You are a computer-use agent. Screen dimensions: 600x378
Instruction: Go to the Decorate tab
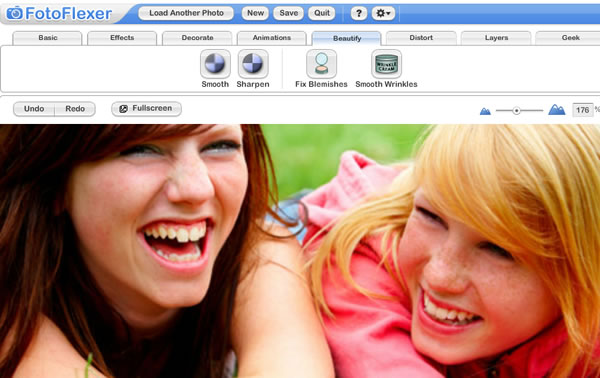tap(197, 38)
